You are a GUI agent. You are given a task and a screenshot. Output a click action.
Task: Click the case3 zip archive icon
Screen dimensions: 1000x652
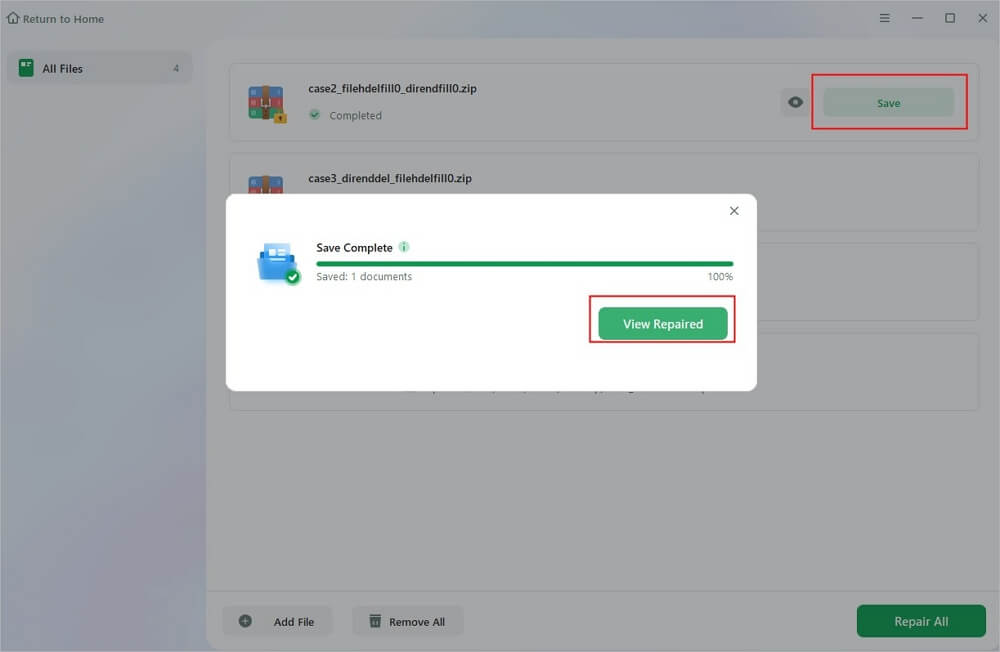pos(266,184)
